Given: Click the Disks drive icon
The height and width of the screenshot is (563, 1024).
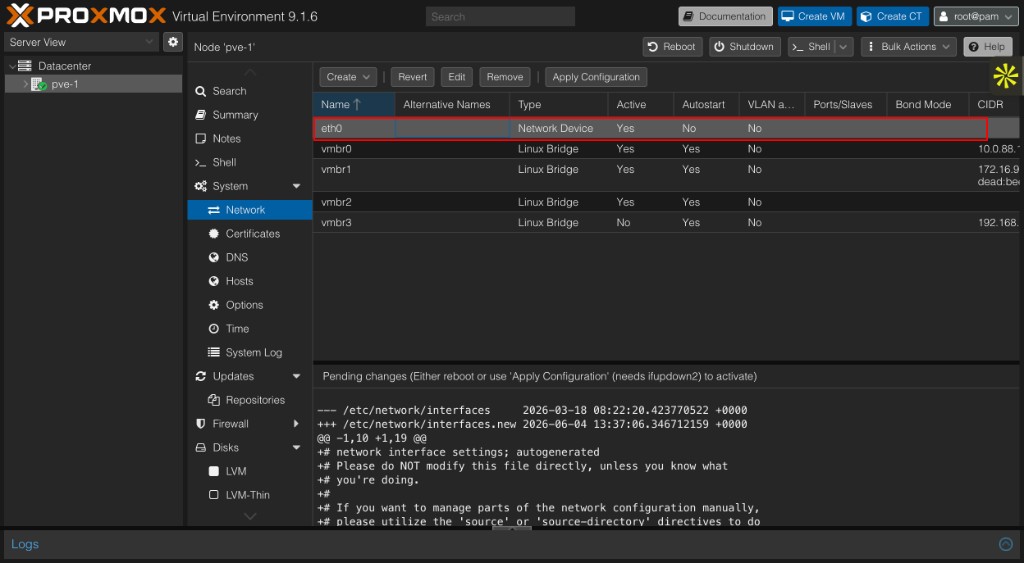Looking at the screenshot, I should [200, 447].
